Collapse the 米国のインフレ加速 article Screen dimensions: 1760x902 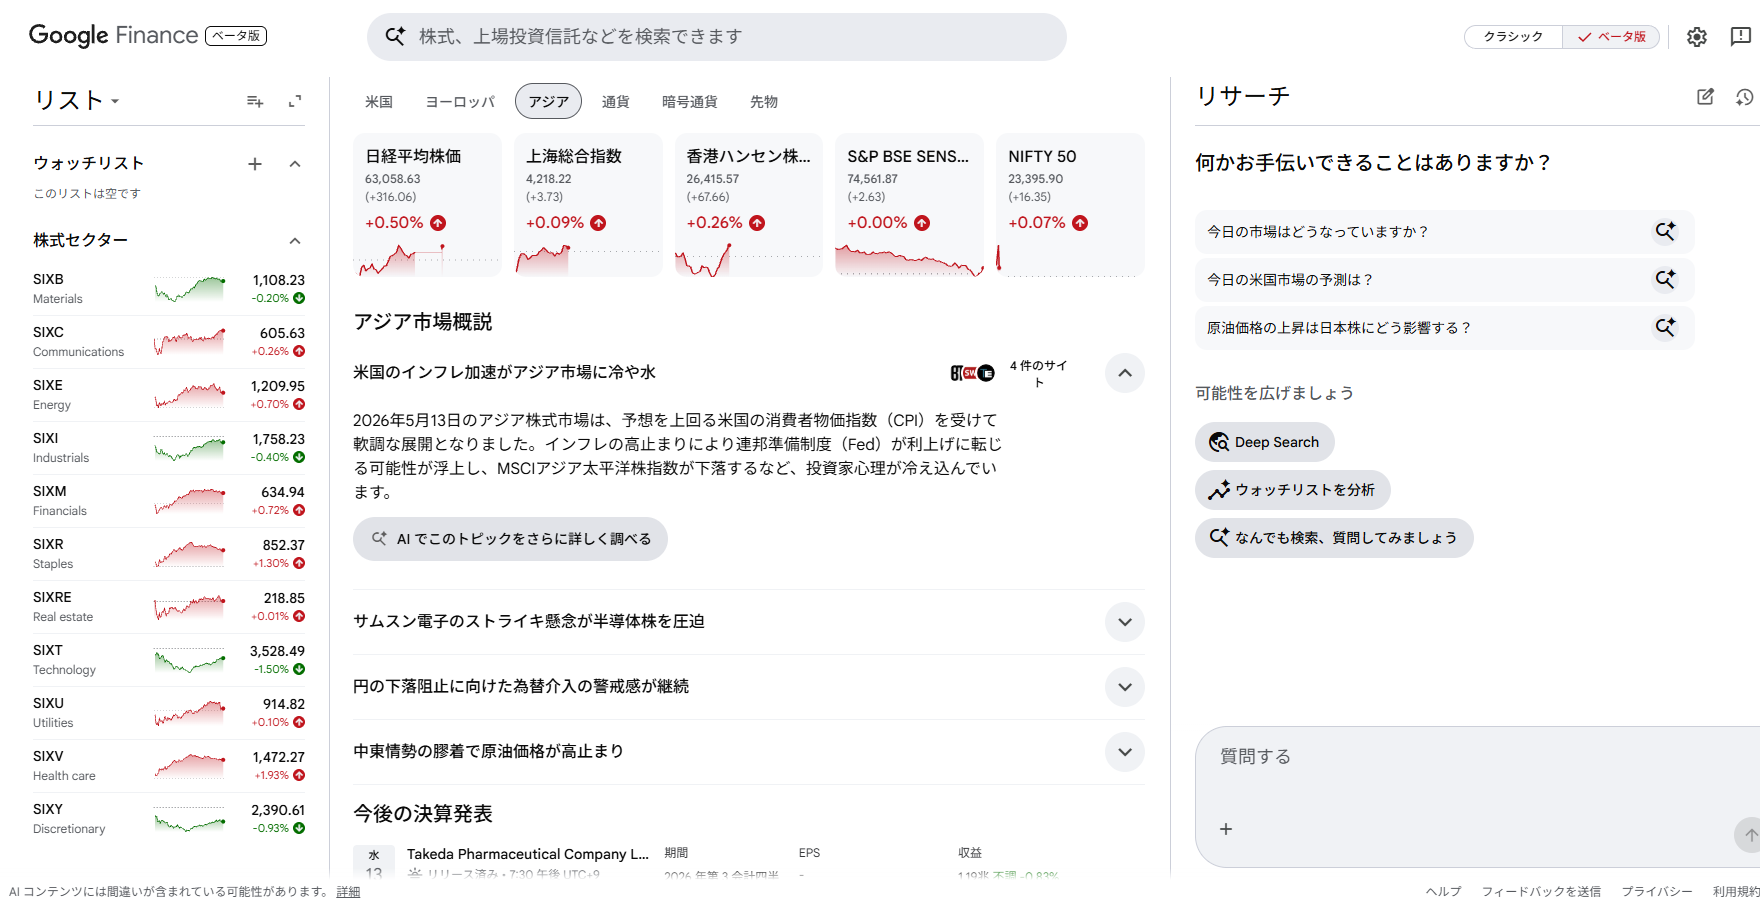pos(1125,373)
